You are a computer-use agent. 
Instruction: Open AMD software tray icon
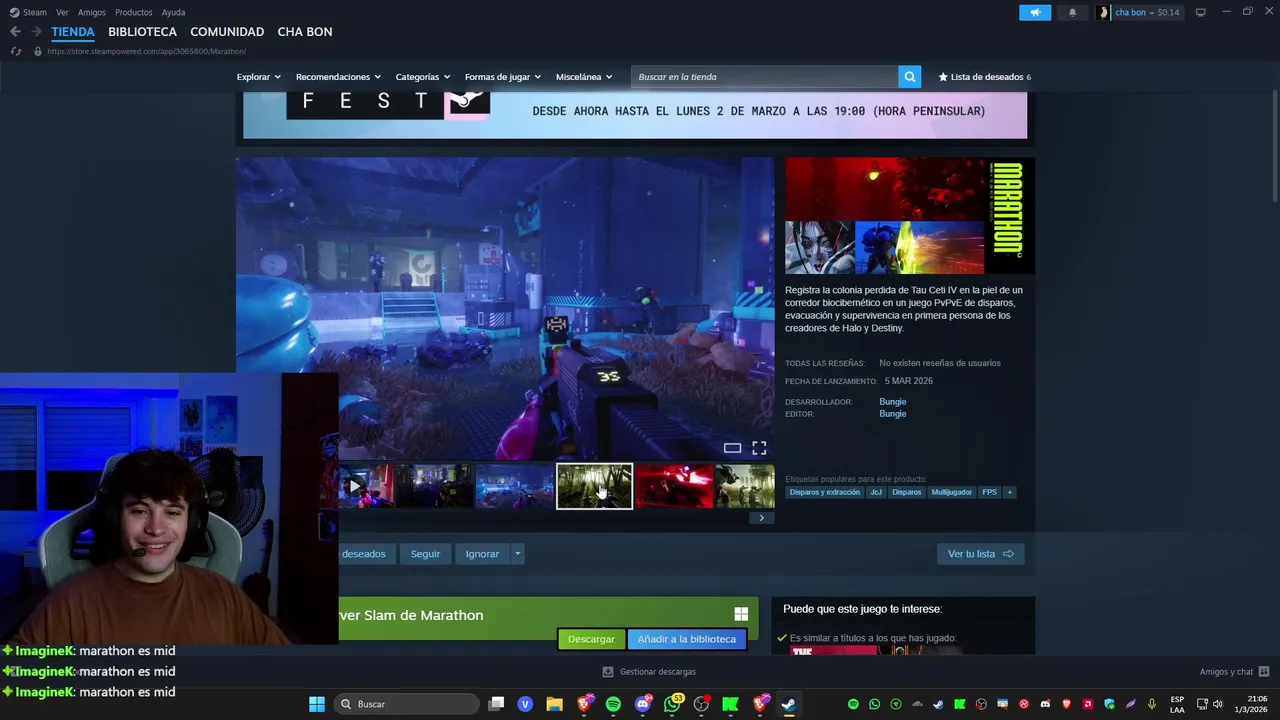[x=1088, y=704]
